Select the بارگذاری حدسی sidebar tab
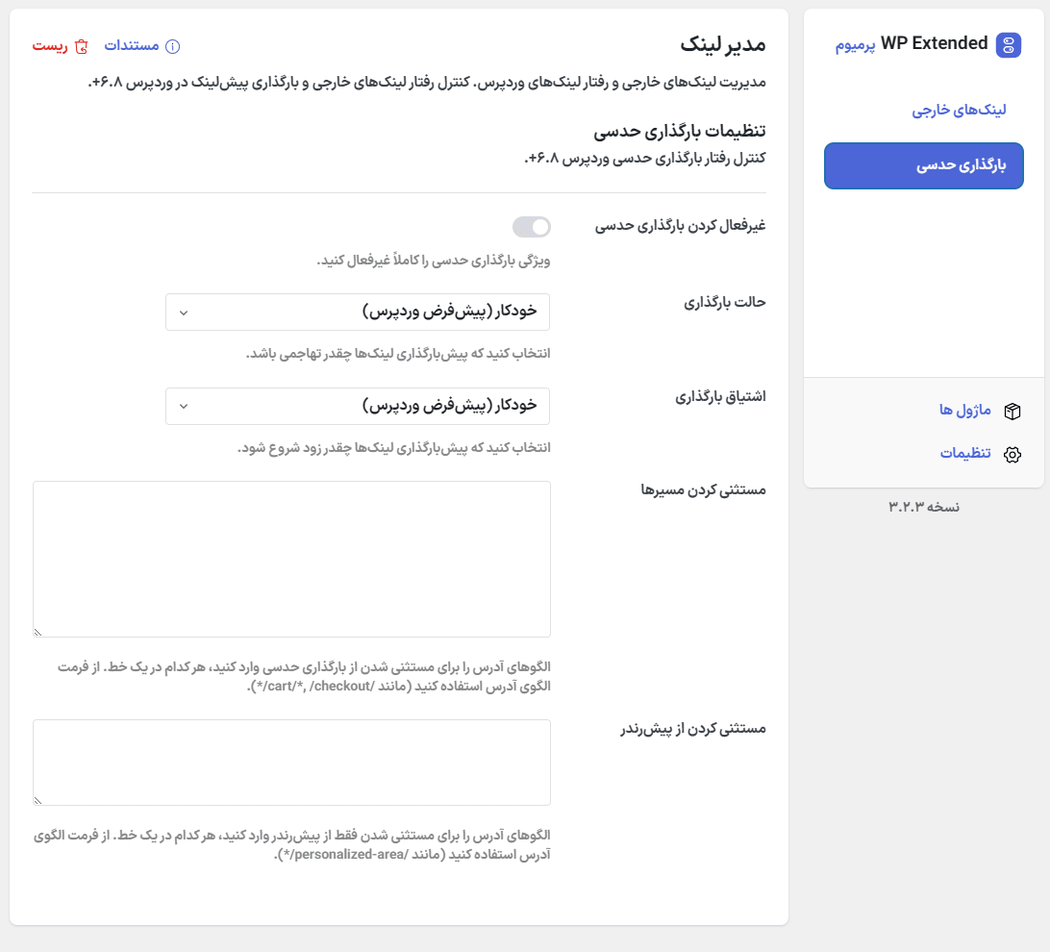 (923, 166)
